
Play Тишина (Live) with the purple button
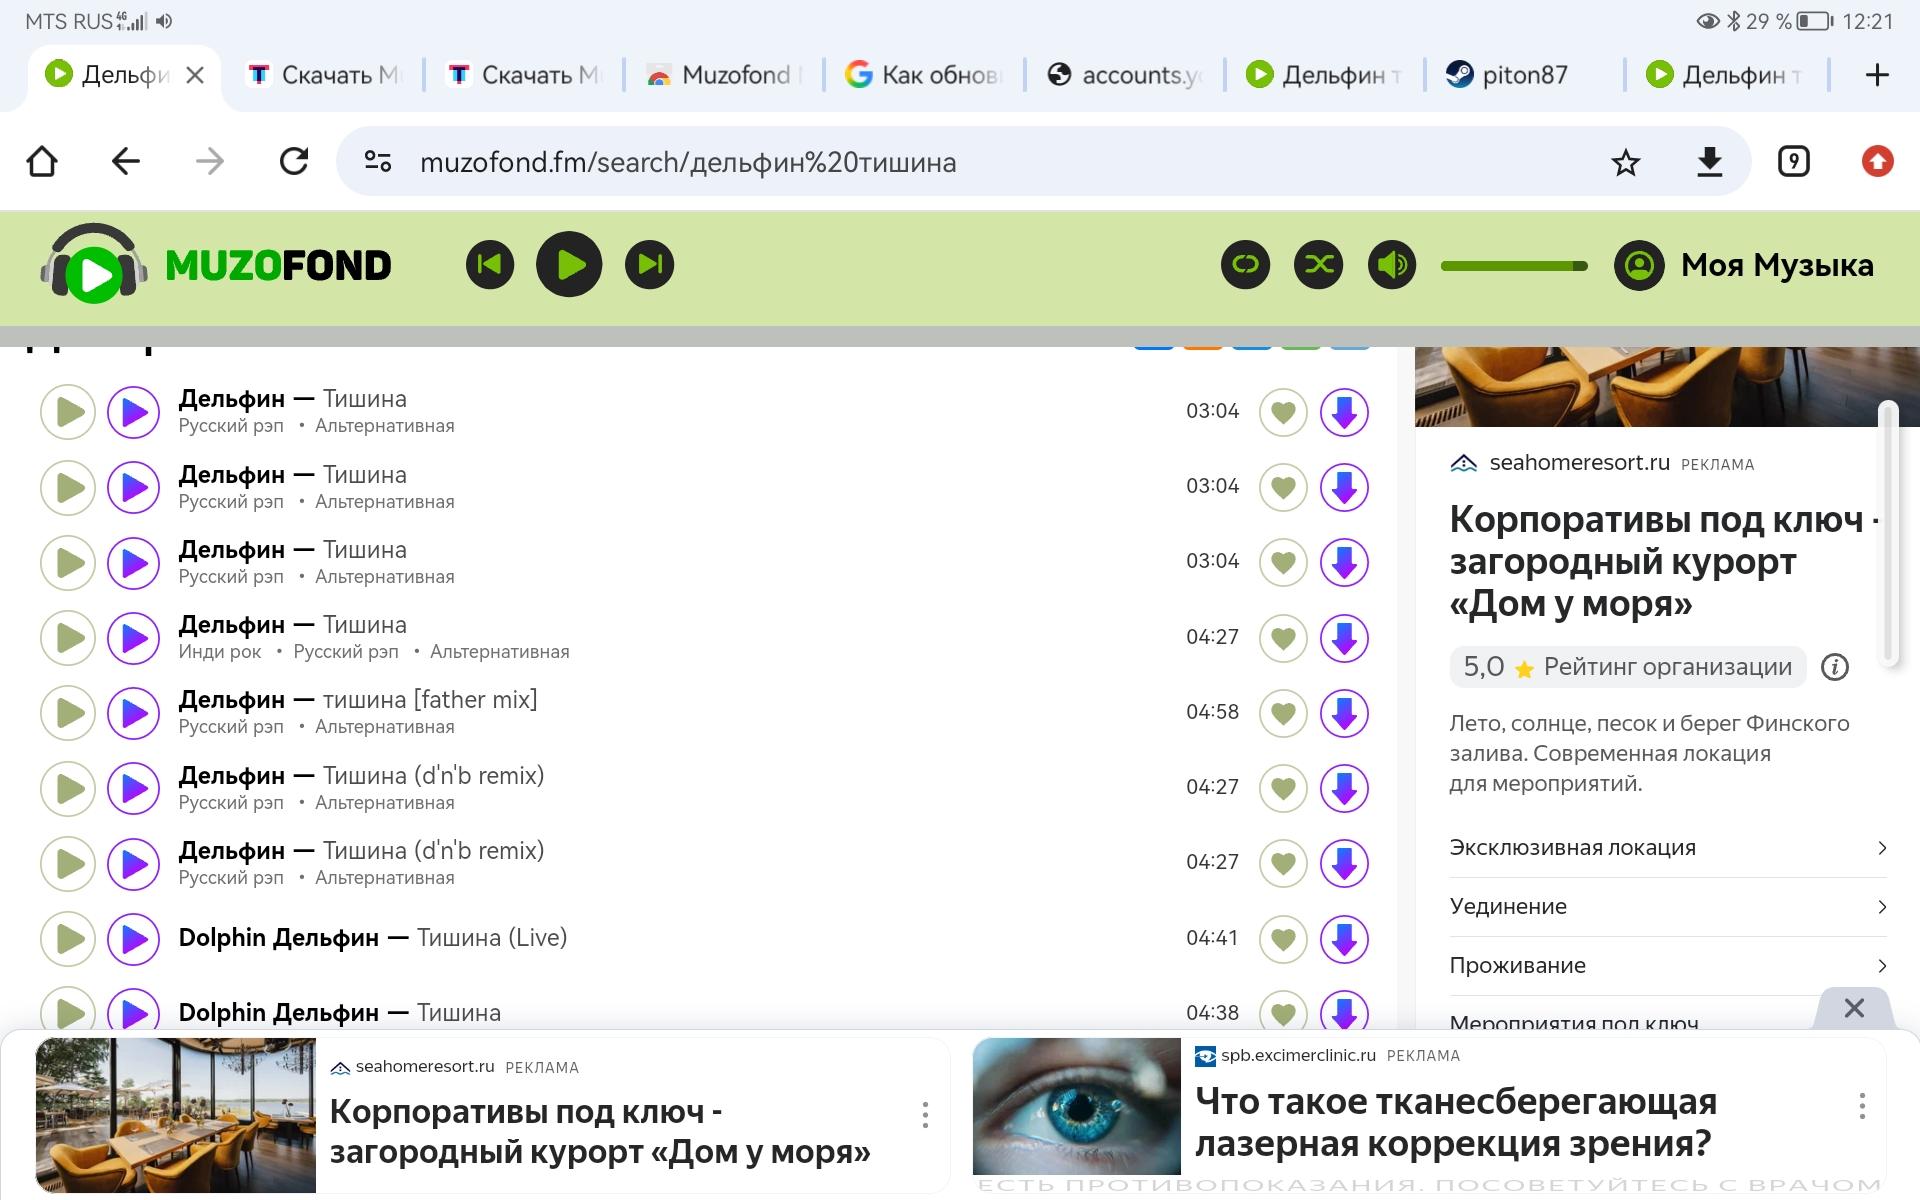[134, 939]
